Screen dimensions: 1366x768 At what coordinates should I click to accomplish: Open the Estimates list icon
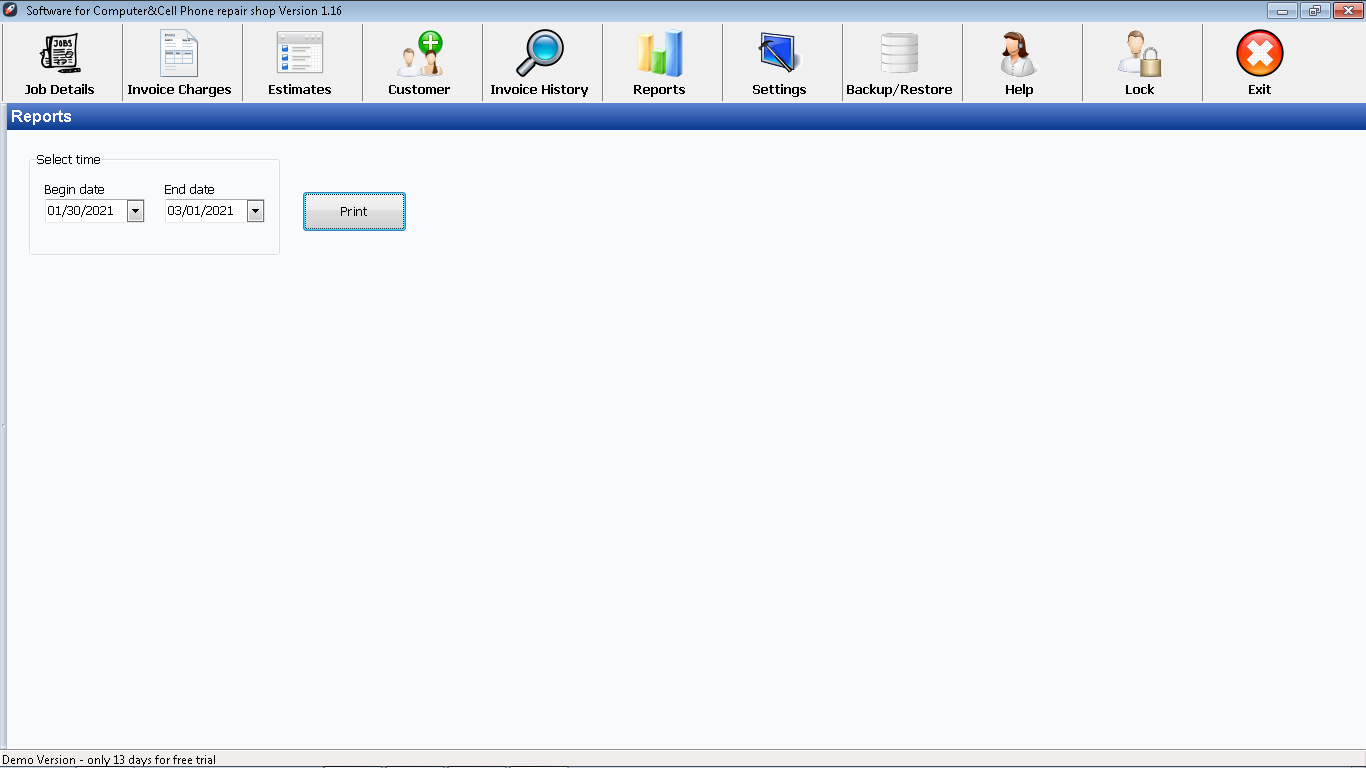[299, 54]
